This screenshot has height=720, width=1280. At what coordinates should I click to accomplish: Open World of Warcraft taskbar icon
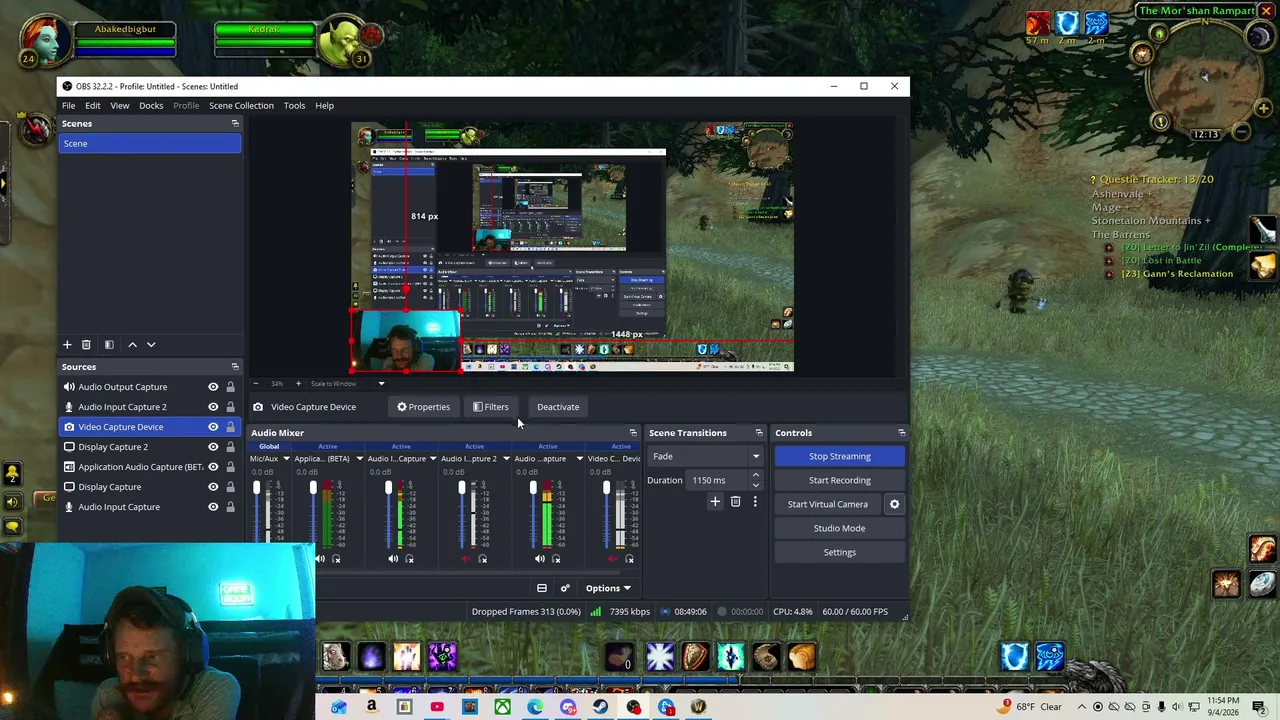699,708
